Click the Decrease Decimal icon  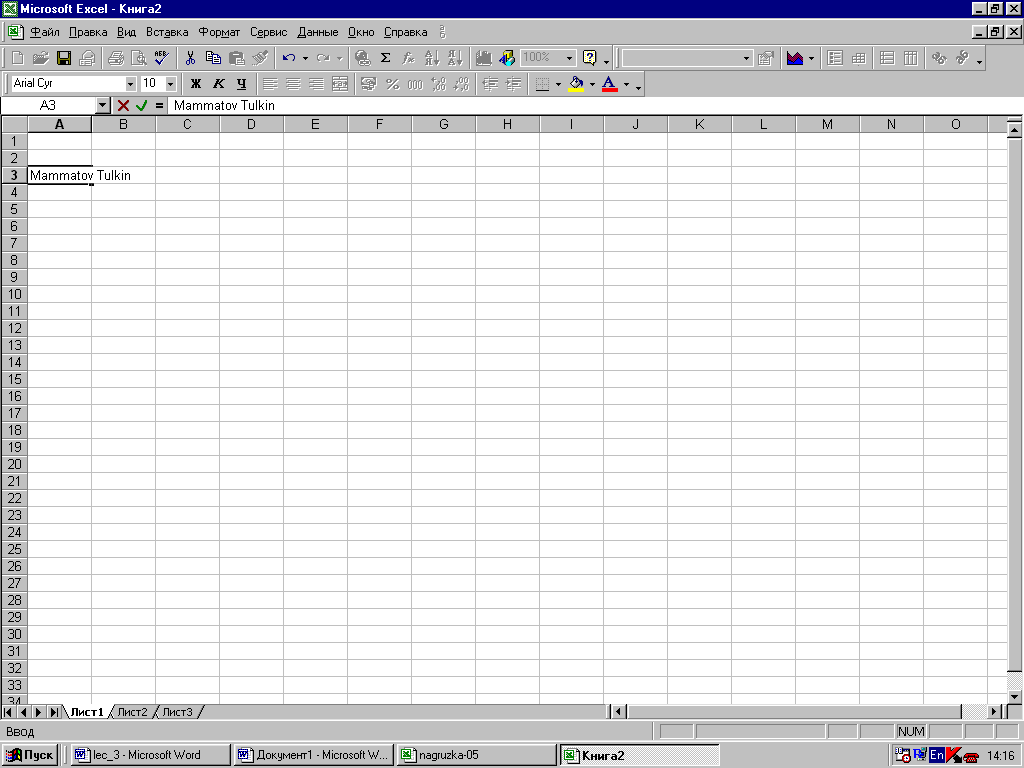pyautogui.click(x=462, y=84)
